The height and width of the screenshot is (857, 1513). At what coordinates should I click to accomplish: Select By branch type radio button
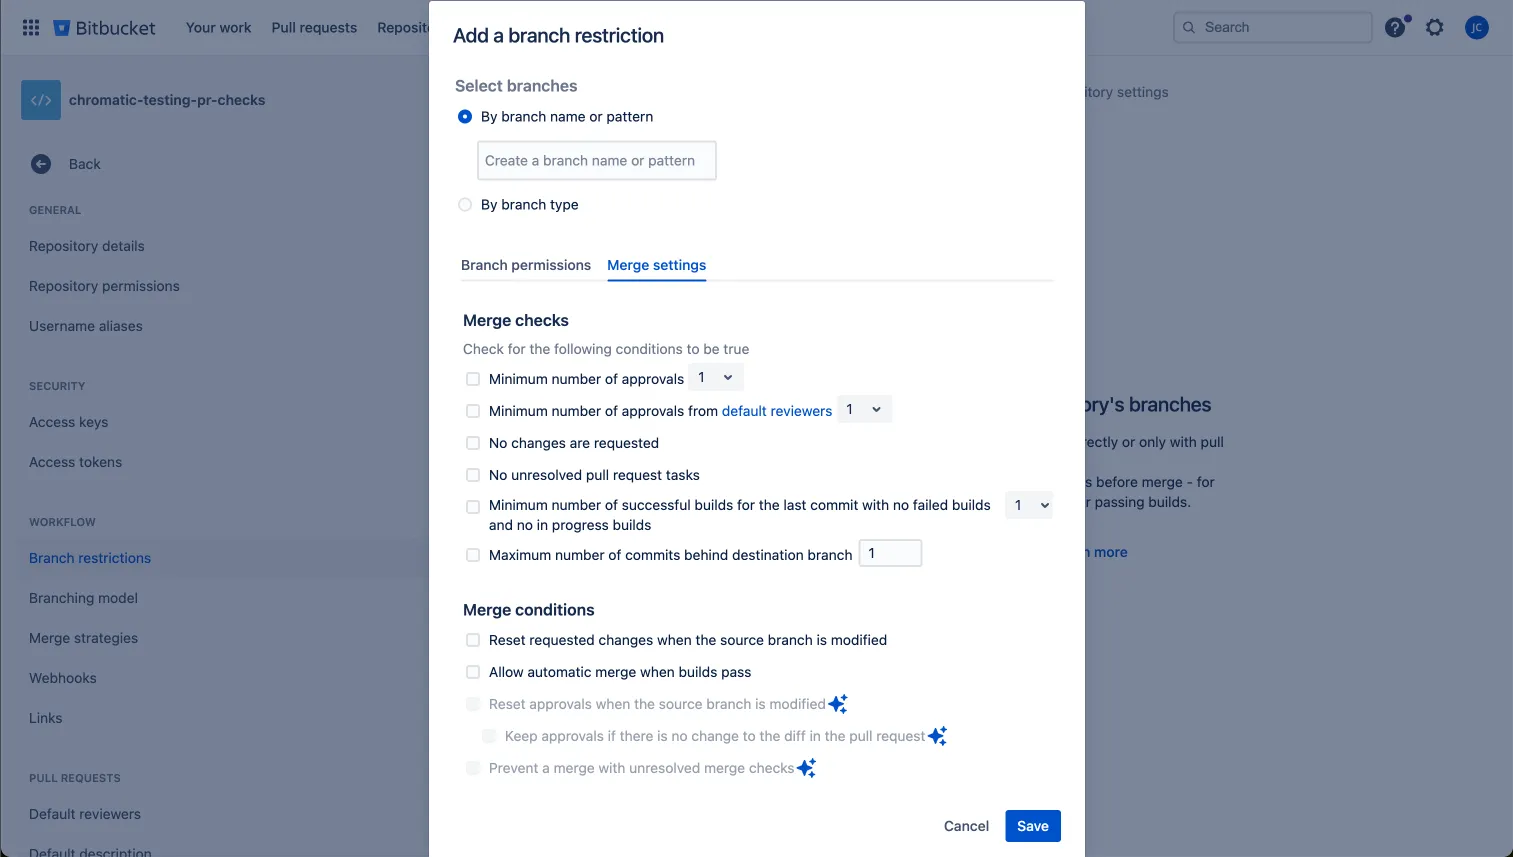pyautogui.click(x=465, y=205)
